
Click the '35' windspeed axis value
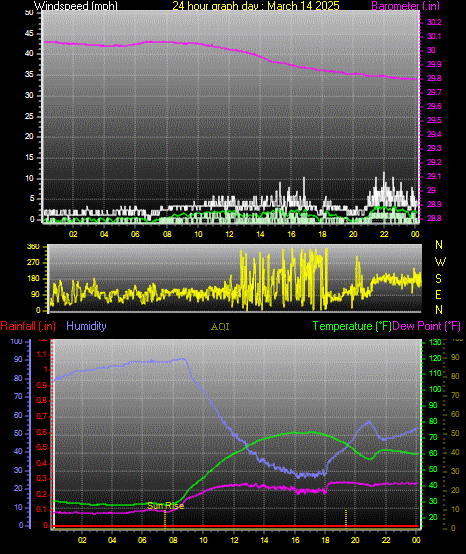29,75
